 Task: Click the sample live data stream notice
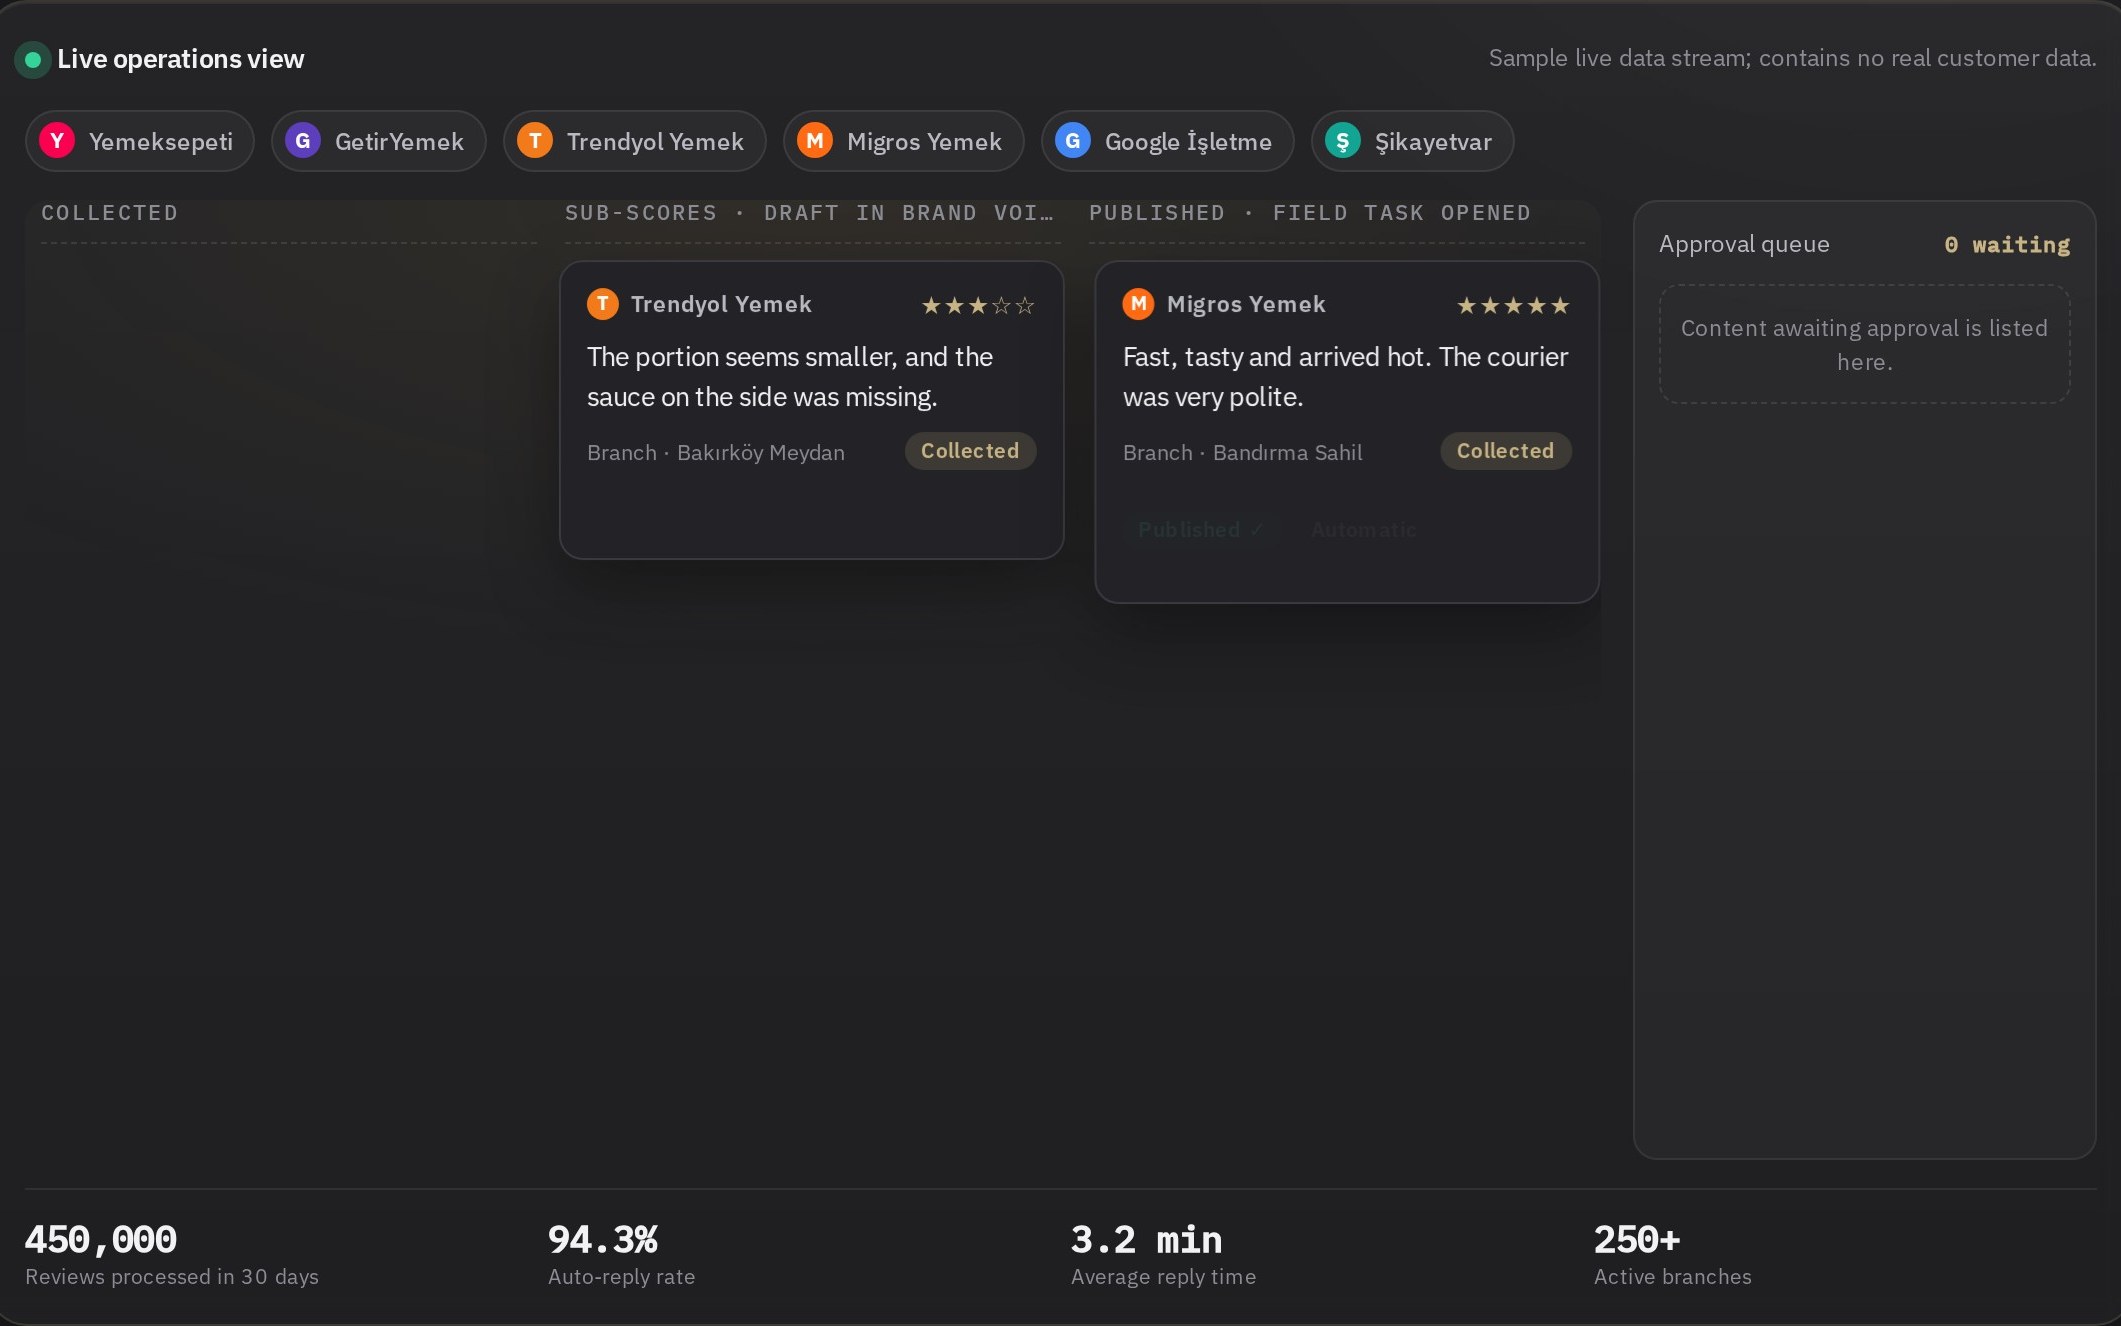(x=1793, y=58)
